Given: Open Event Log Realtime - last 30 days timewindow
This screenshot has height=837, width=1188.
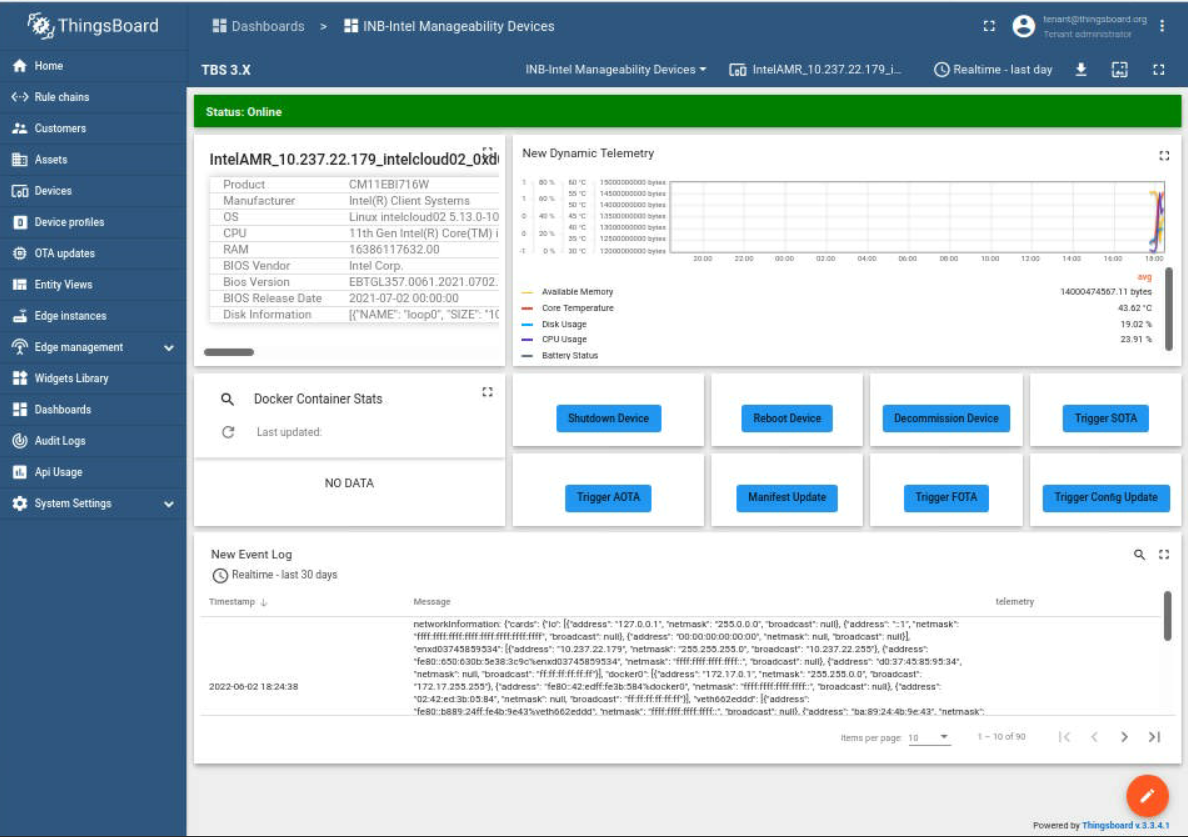Looking at the screenshot, I should click(x=274, y=575).
